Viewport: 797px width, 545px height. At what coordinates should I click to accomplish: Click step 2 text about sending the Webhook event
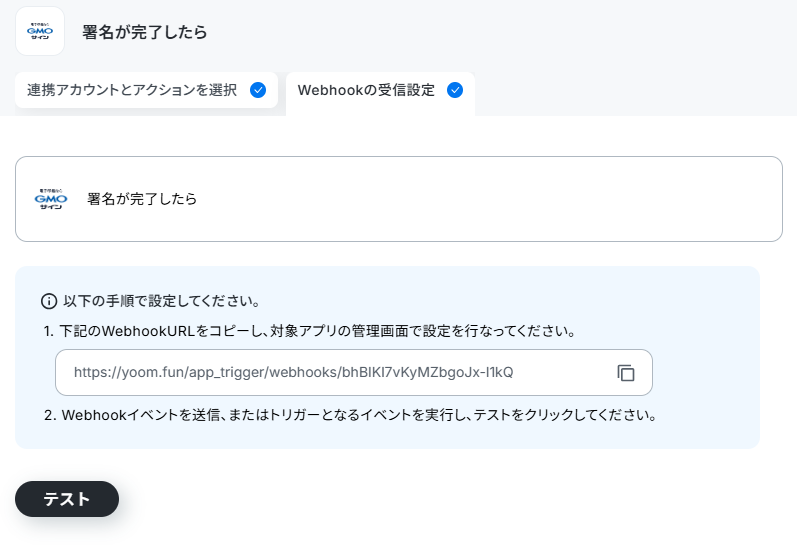click(x=350, y=415)
